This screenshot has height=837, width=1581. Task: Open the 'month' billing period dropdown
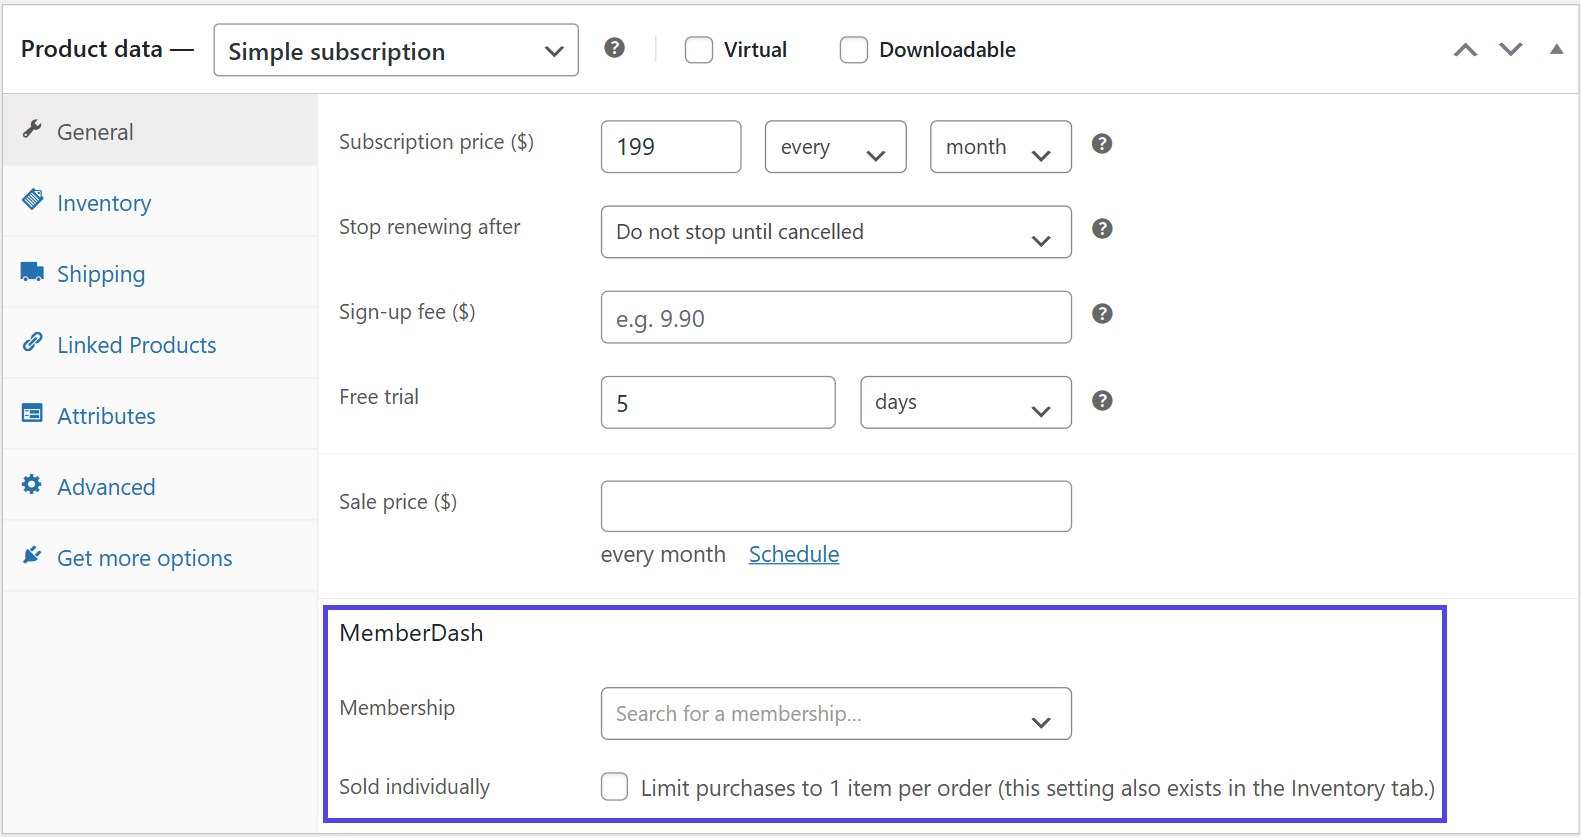[x=1001, y=147]
